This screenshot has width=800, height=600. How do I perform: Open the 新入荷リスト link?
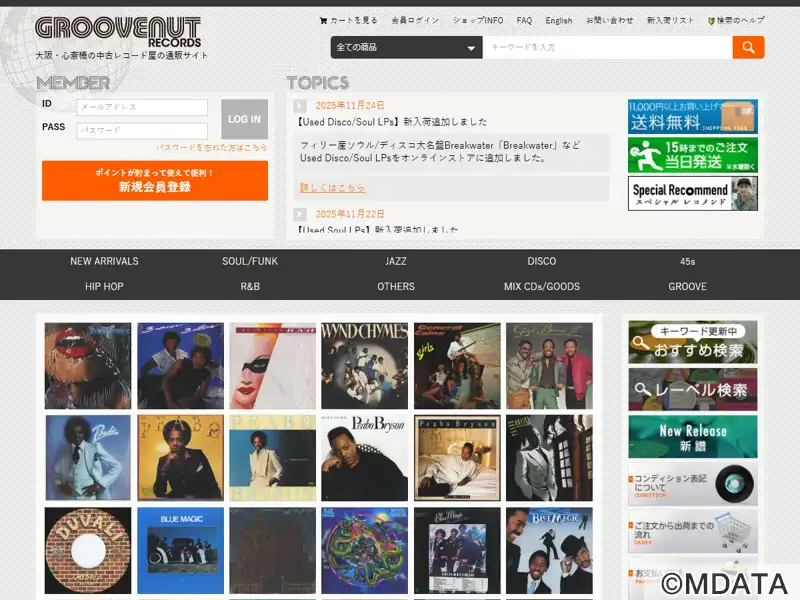(670, 20)
